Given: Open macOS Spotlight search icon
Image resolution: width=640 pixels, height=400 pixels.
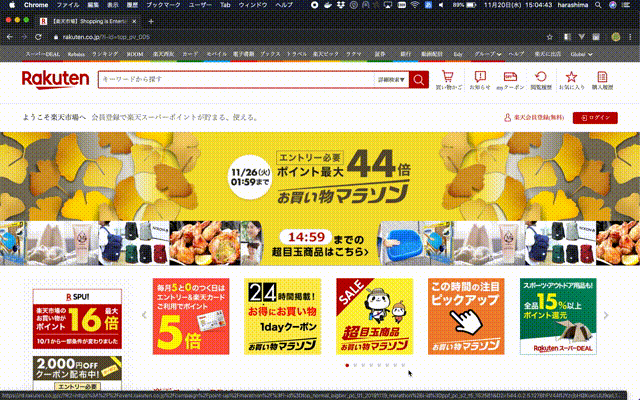Looking at the screenshot, I should click(x=598, y=5).
